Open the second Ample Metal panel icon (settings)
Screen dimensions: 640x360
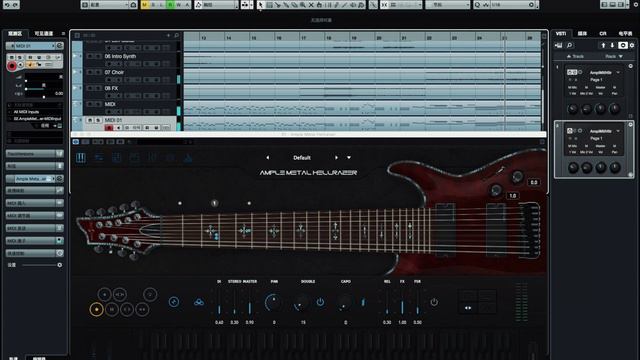99,158
